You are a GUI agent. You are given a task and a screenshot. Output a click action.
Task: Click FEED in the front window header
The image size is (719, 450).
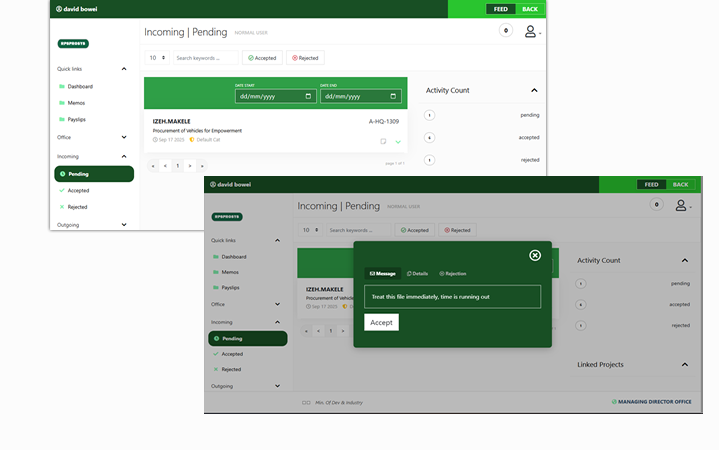[x=651, y=184]
